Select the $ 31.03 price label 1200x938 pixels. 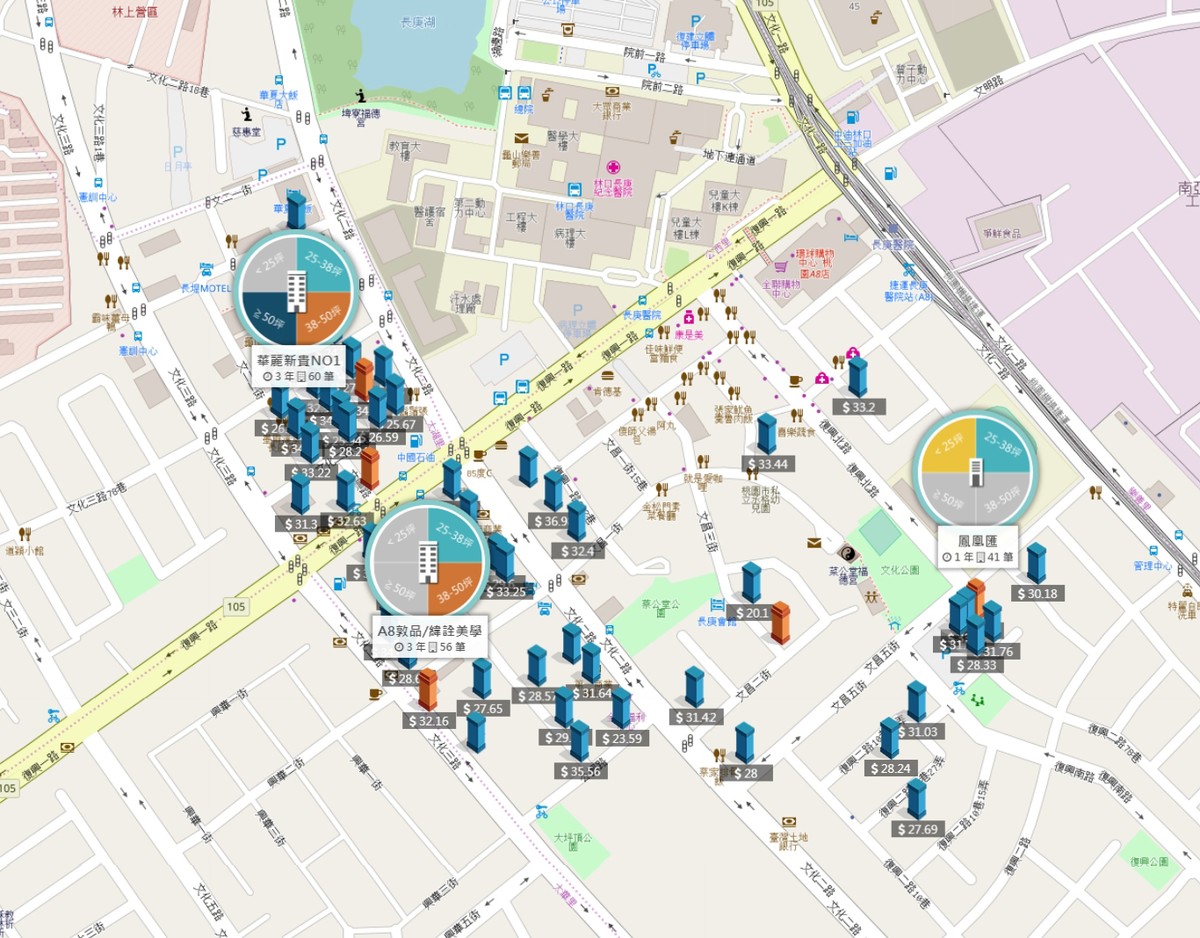tap(918, 732)
